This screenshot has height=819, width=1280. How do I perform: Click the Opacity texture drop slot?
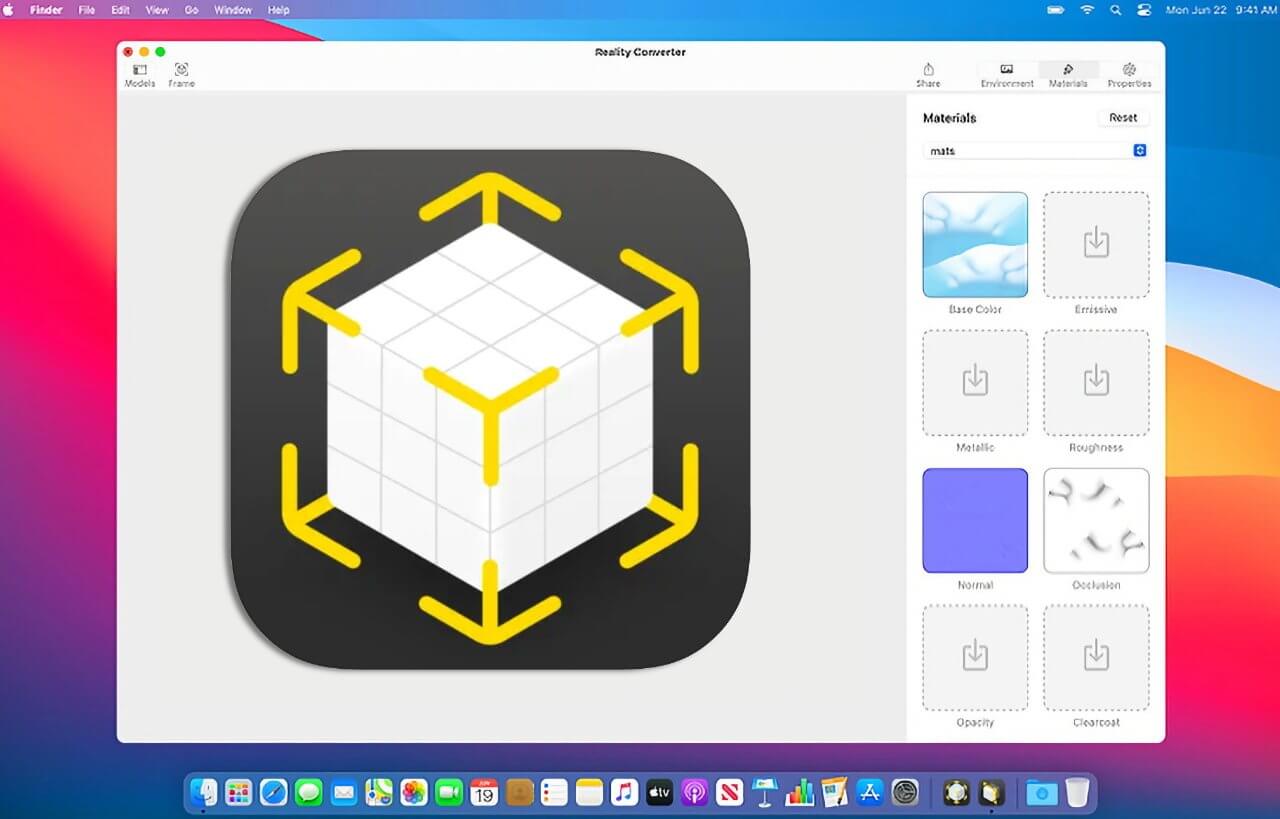pos(975,658)
